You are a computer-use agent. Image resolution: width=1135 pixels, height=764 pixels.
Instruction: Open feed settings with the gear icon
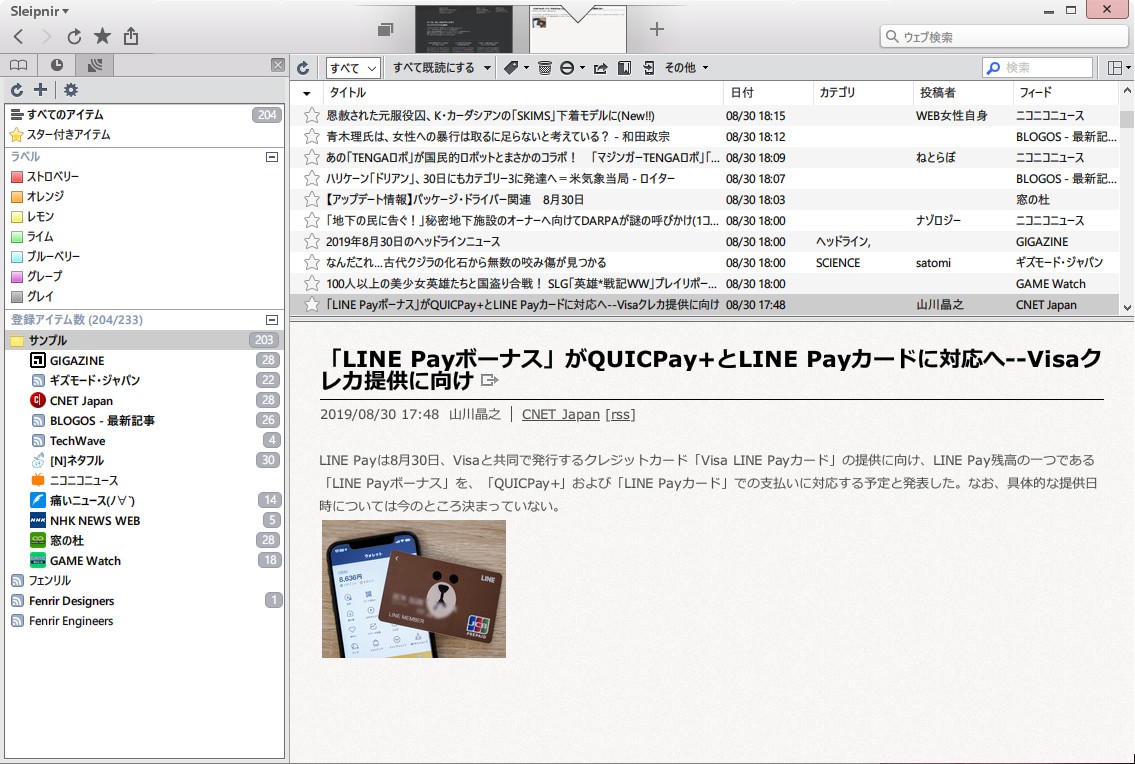[70, 90]
